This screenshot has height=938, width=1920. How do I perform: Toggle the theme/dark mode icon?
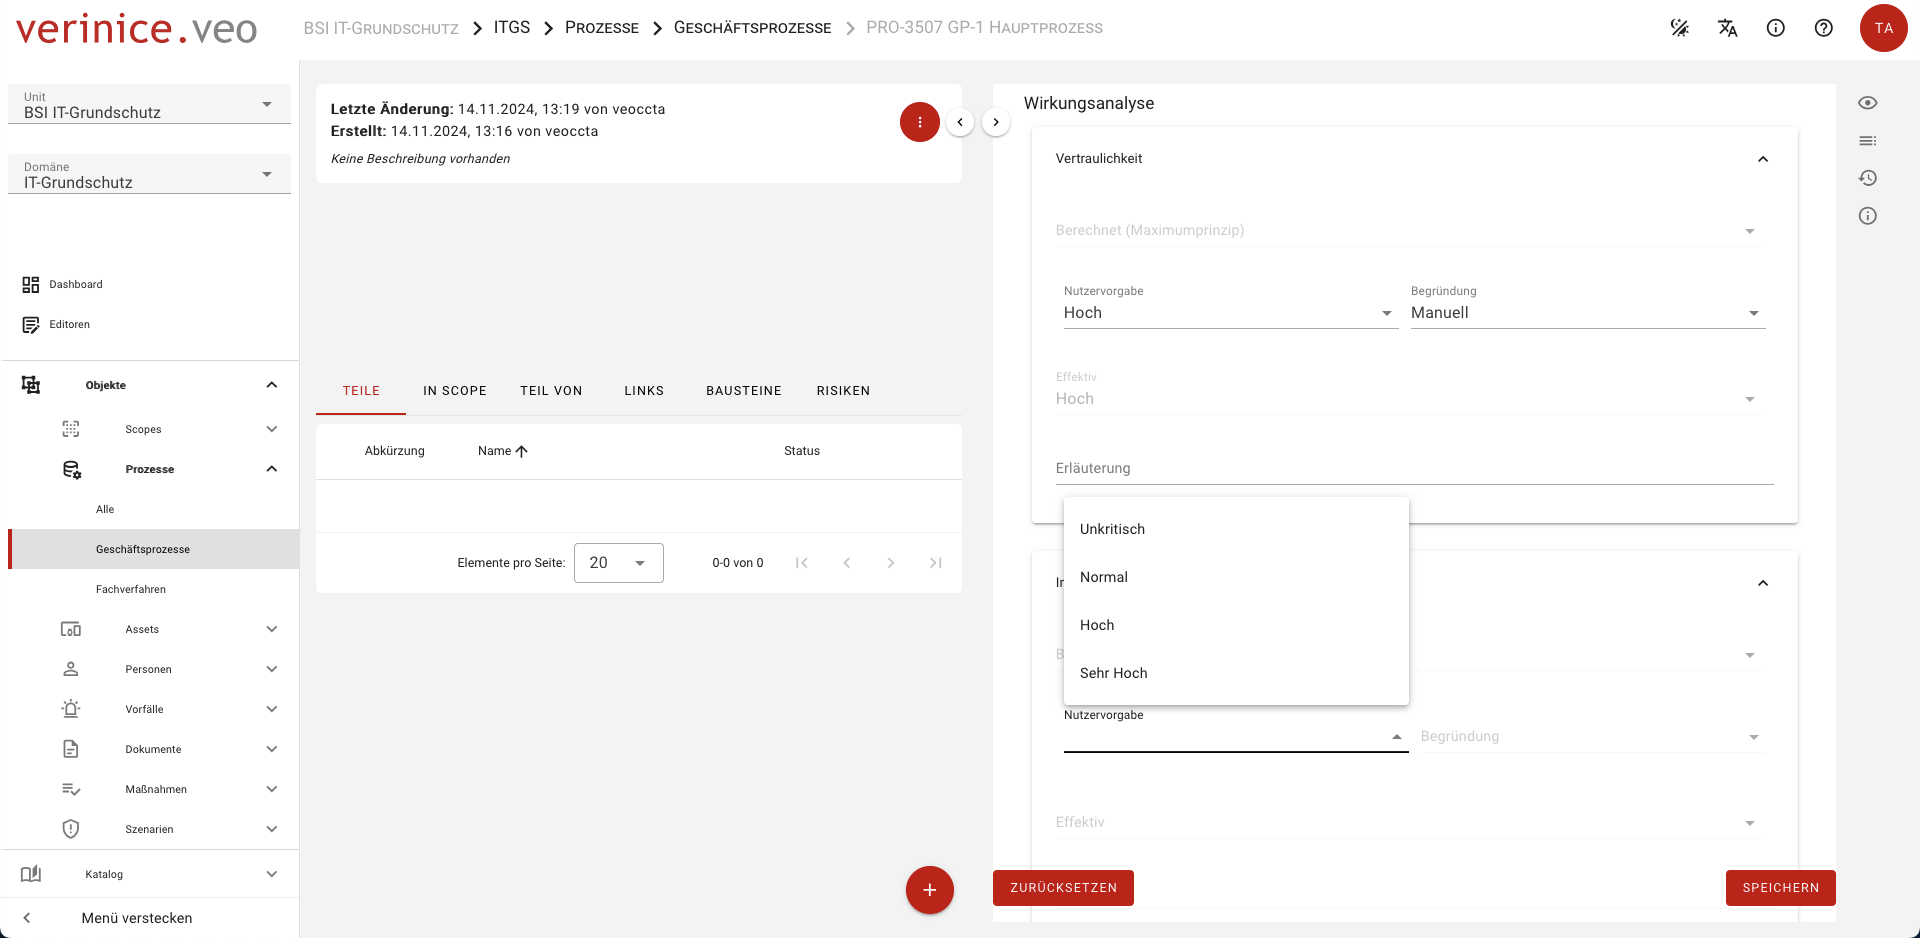click(1679, 28)
